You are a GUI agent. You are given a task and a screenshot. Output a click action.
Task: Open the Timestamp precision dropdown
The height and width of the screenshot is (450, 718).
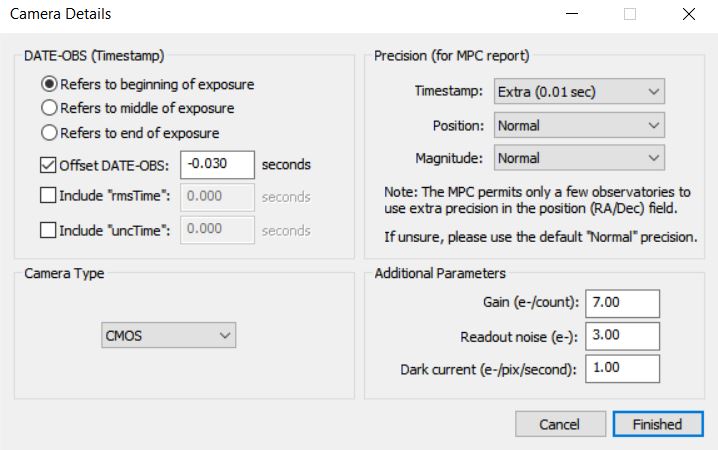(x=579, y=92)
